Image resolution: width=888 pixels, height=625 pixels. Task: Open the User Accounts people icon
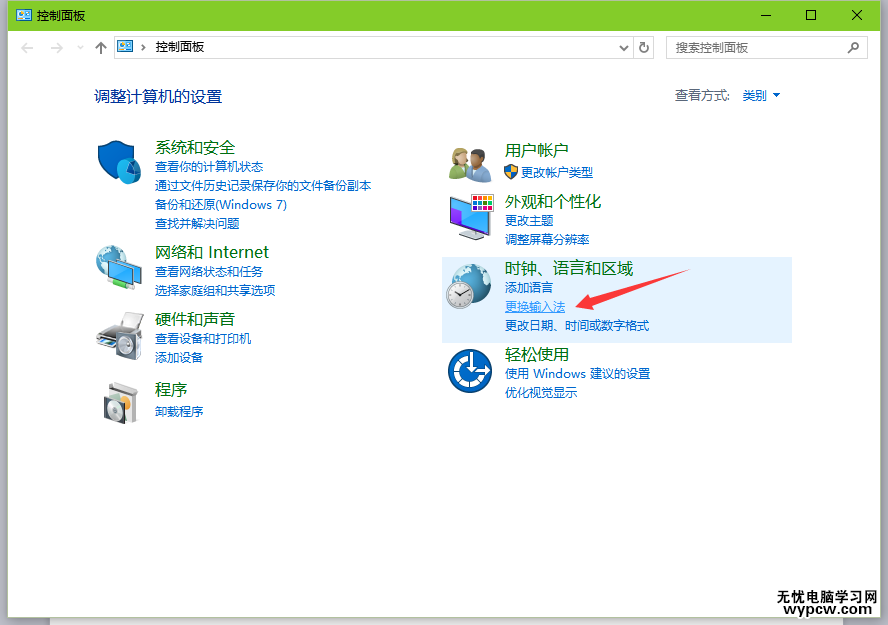coord(470,165)
